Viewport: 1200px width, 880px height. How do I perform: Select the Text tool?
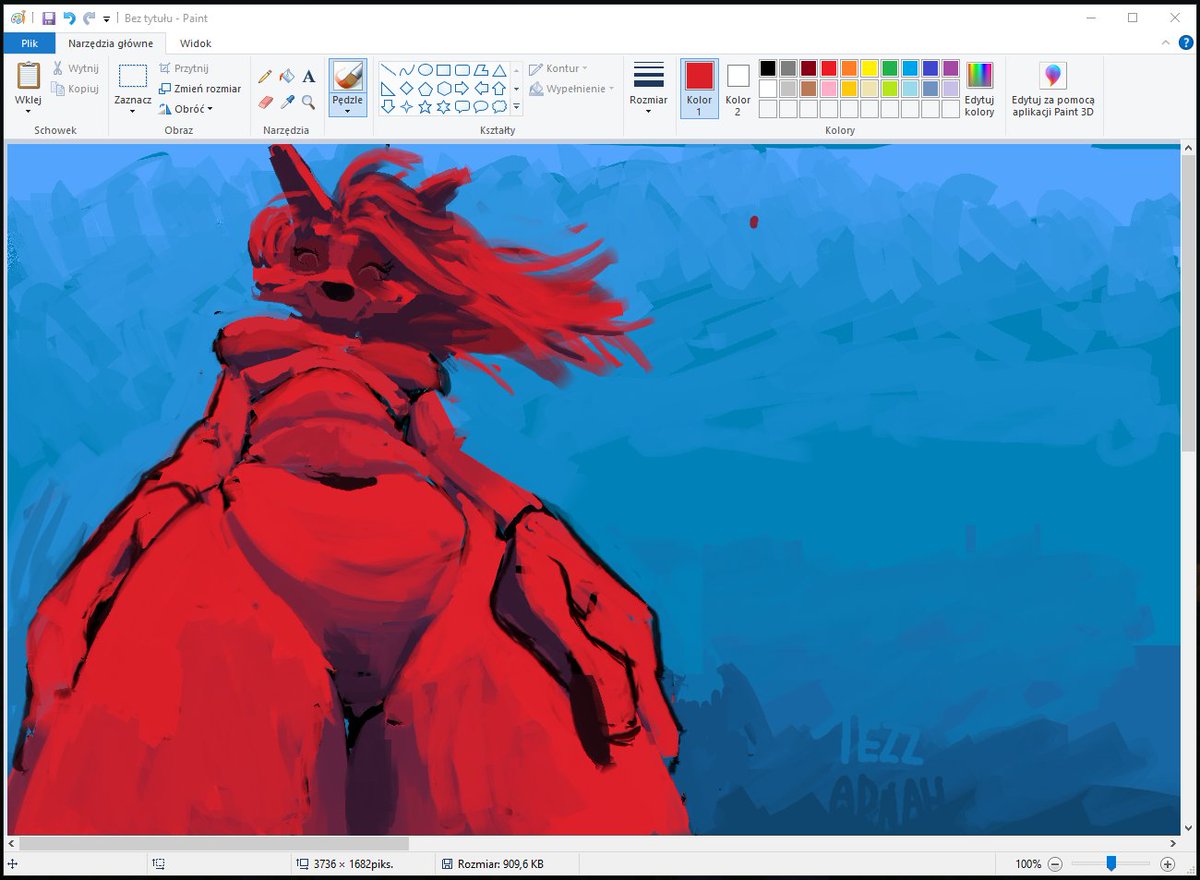pos(308,76)
